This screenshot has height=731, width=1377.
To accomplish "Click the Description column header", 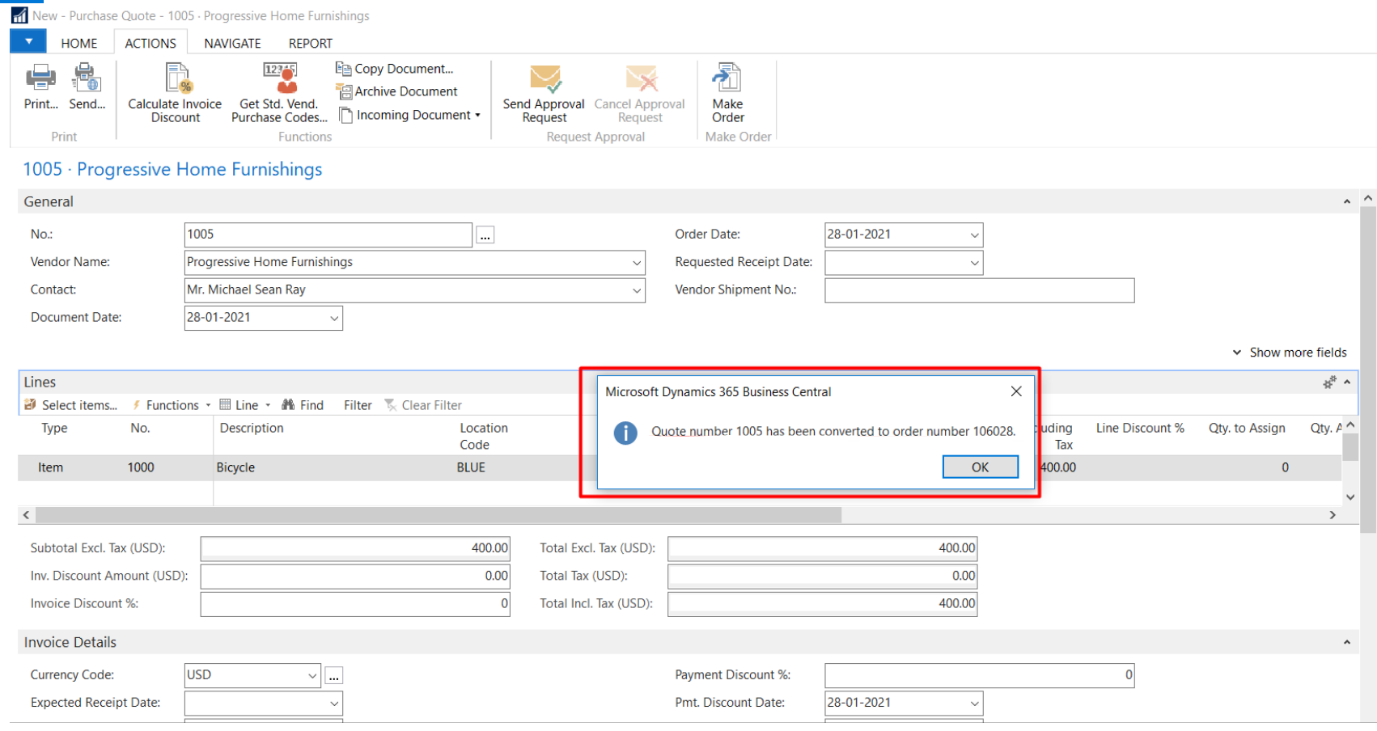I will pyautogui.click(x=251, y=428).
